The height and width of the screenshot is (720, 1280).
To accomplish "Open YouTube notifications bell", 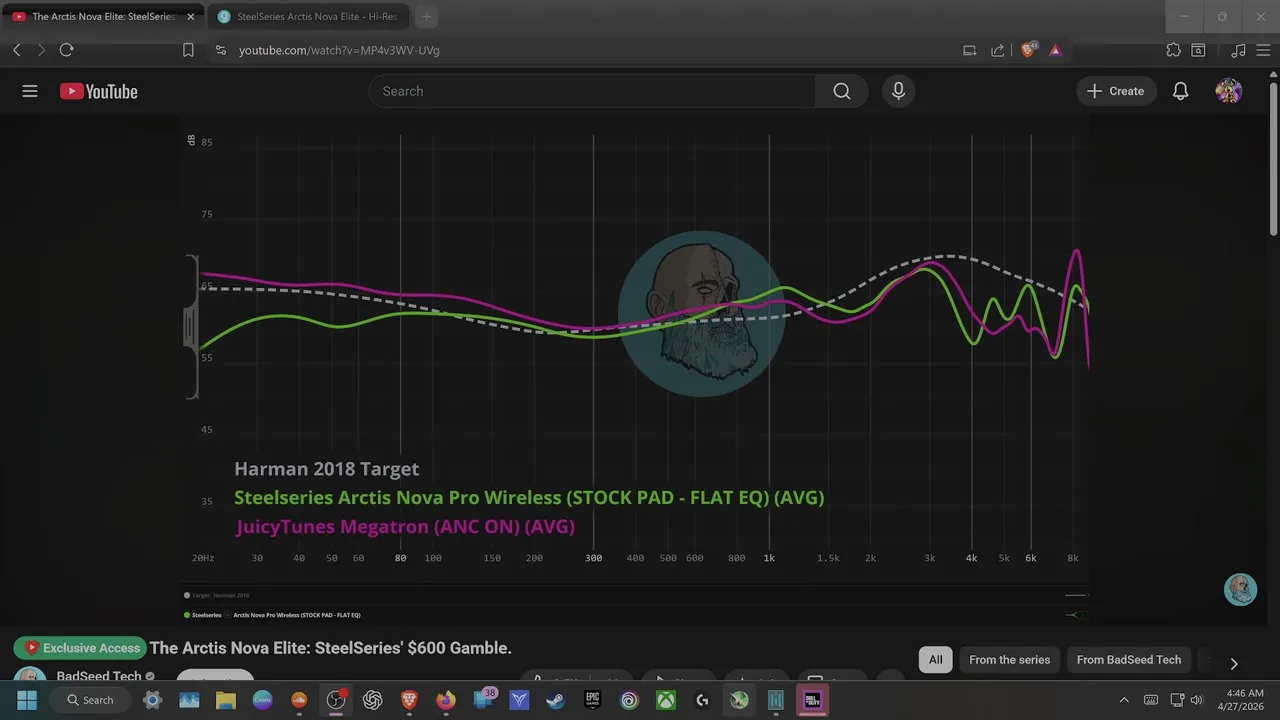I will click(1181, 91).
